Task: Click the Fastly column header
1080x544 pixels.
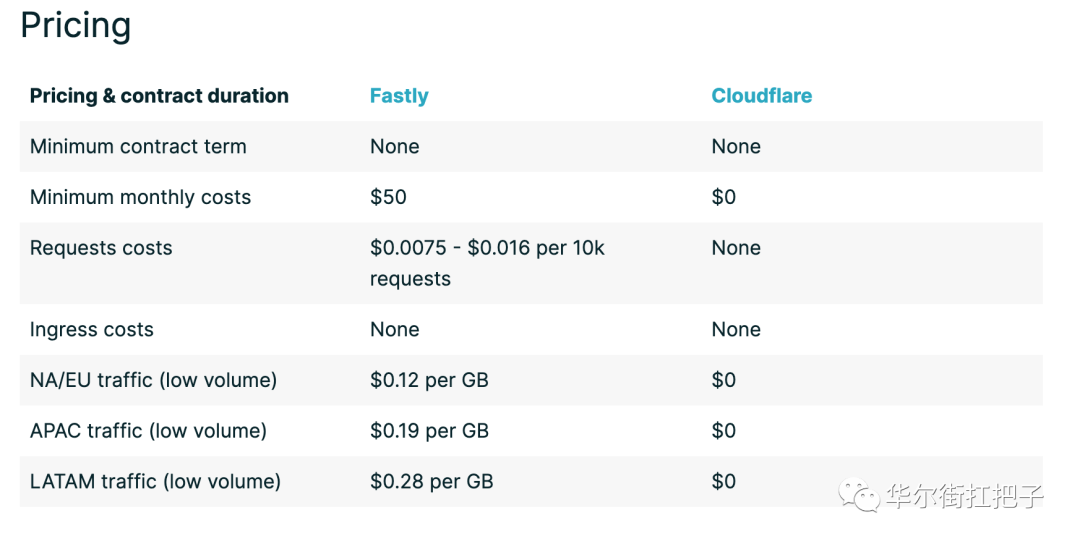Action: click(399, 96)
